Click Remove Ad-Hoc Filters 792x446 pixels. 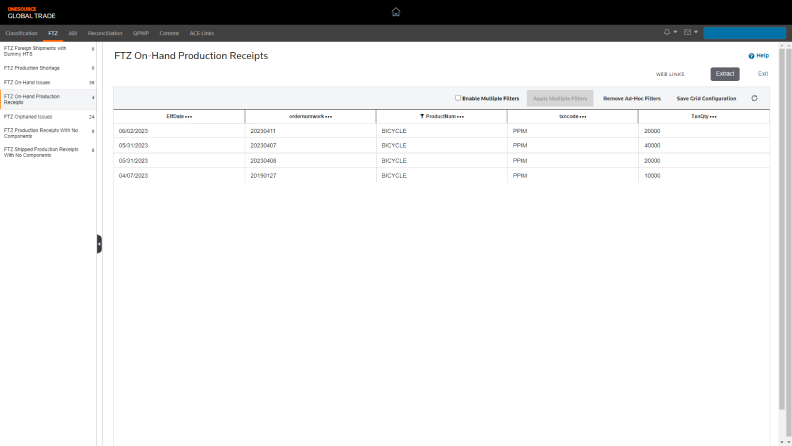pos(631,98)
